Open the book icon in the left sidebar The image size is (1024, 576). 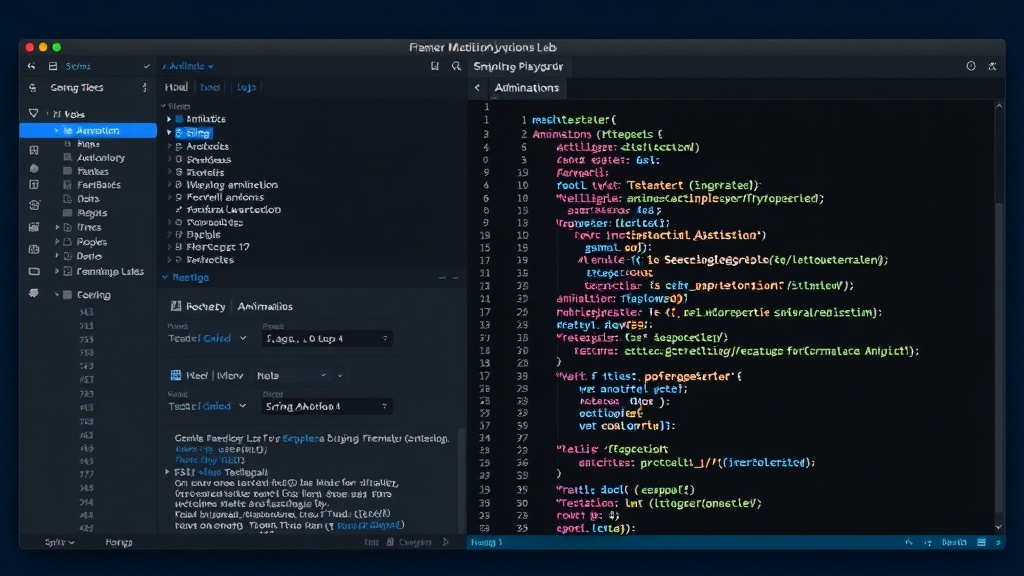coord(34,150)
